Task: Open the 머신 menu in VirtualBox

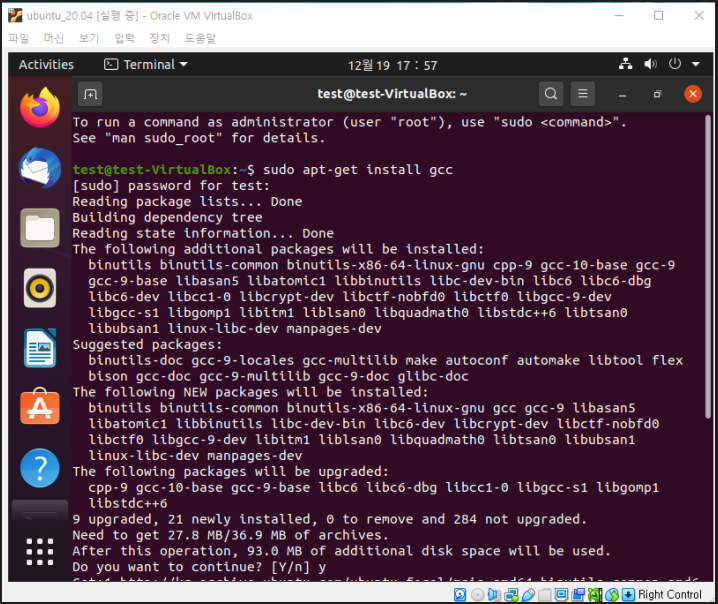Action: click(x=54, y=38)
